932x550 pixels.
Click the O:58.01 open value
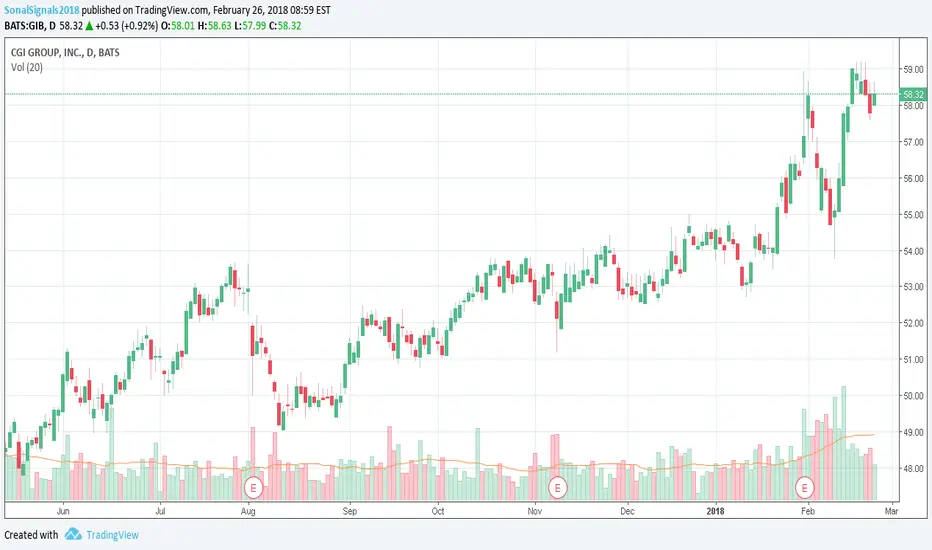coord(178,26)
